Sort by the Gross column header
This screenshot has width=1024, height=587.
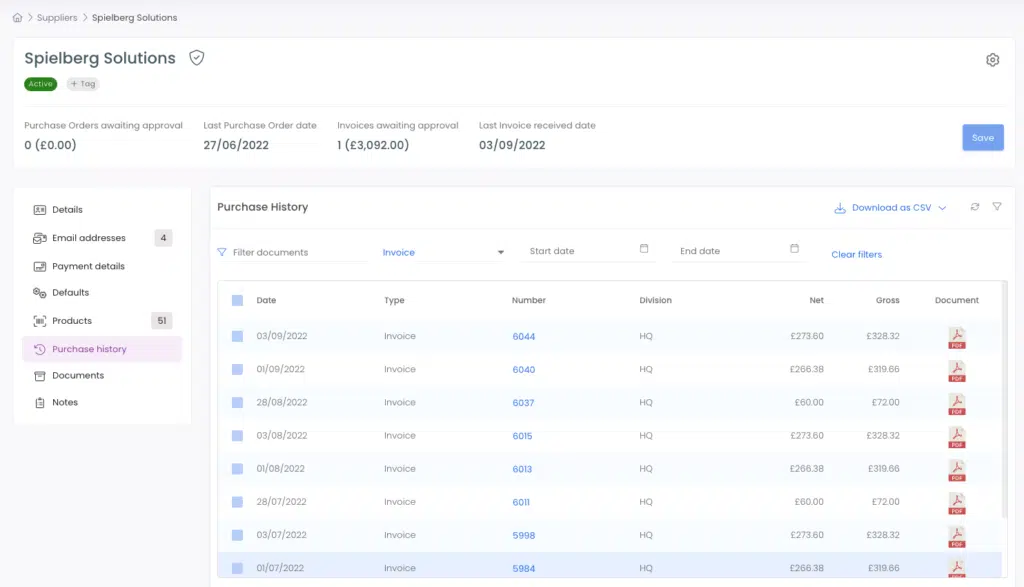click(888, 300)
